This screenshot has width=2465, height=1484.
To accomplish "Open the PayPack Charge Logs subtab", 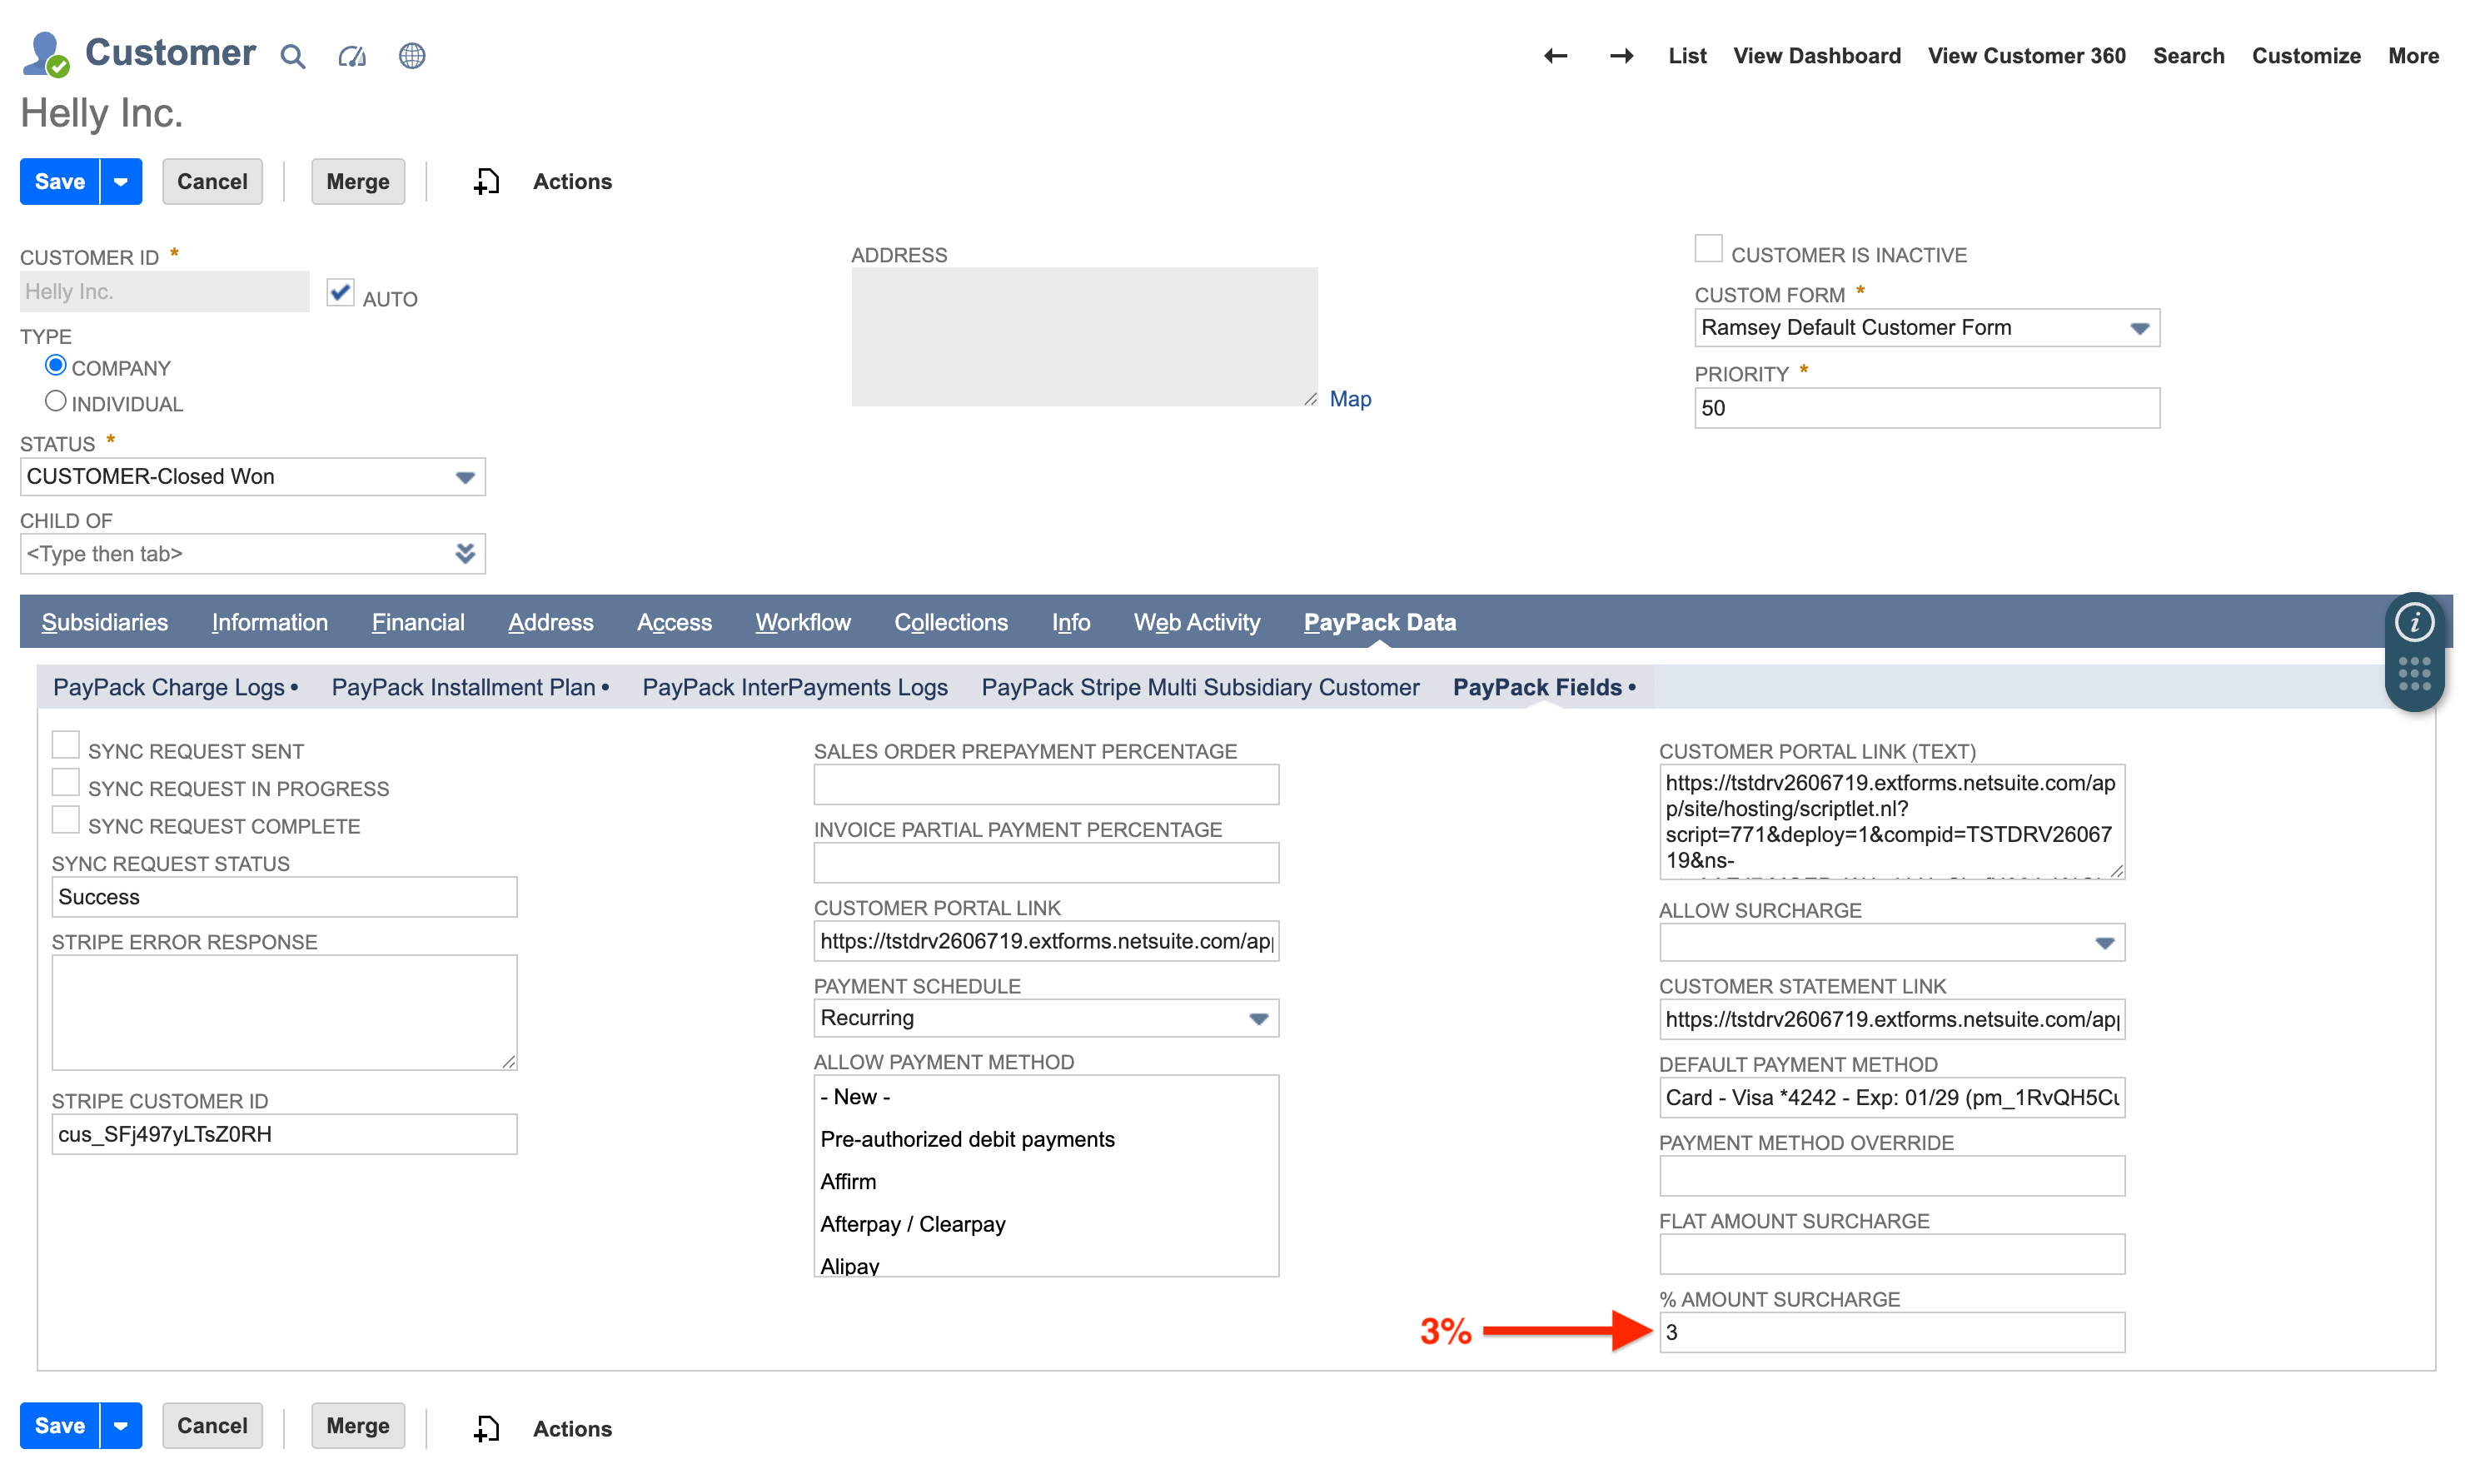I will point(170,687).
